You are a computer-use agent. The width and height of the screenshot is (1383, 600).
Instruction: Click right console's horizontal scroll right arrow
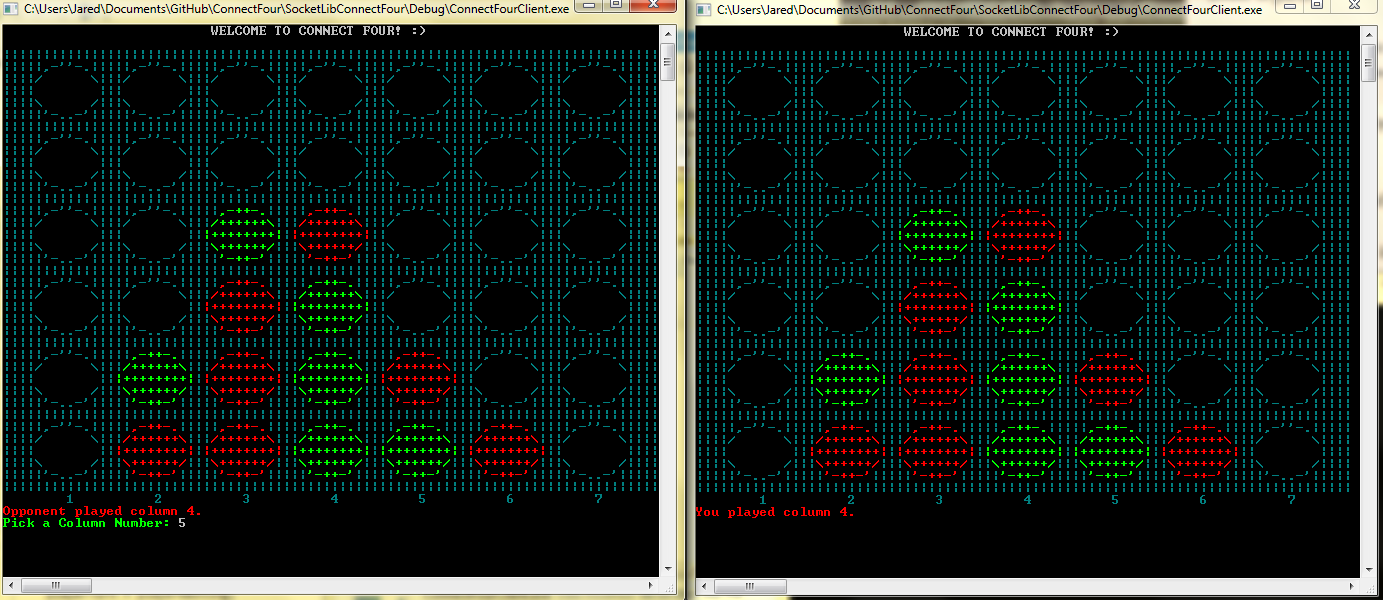1353,586
